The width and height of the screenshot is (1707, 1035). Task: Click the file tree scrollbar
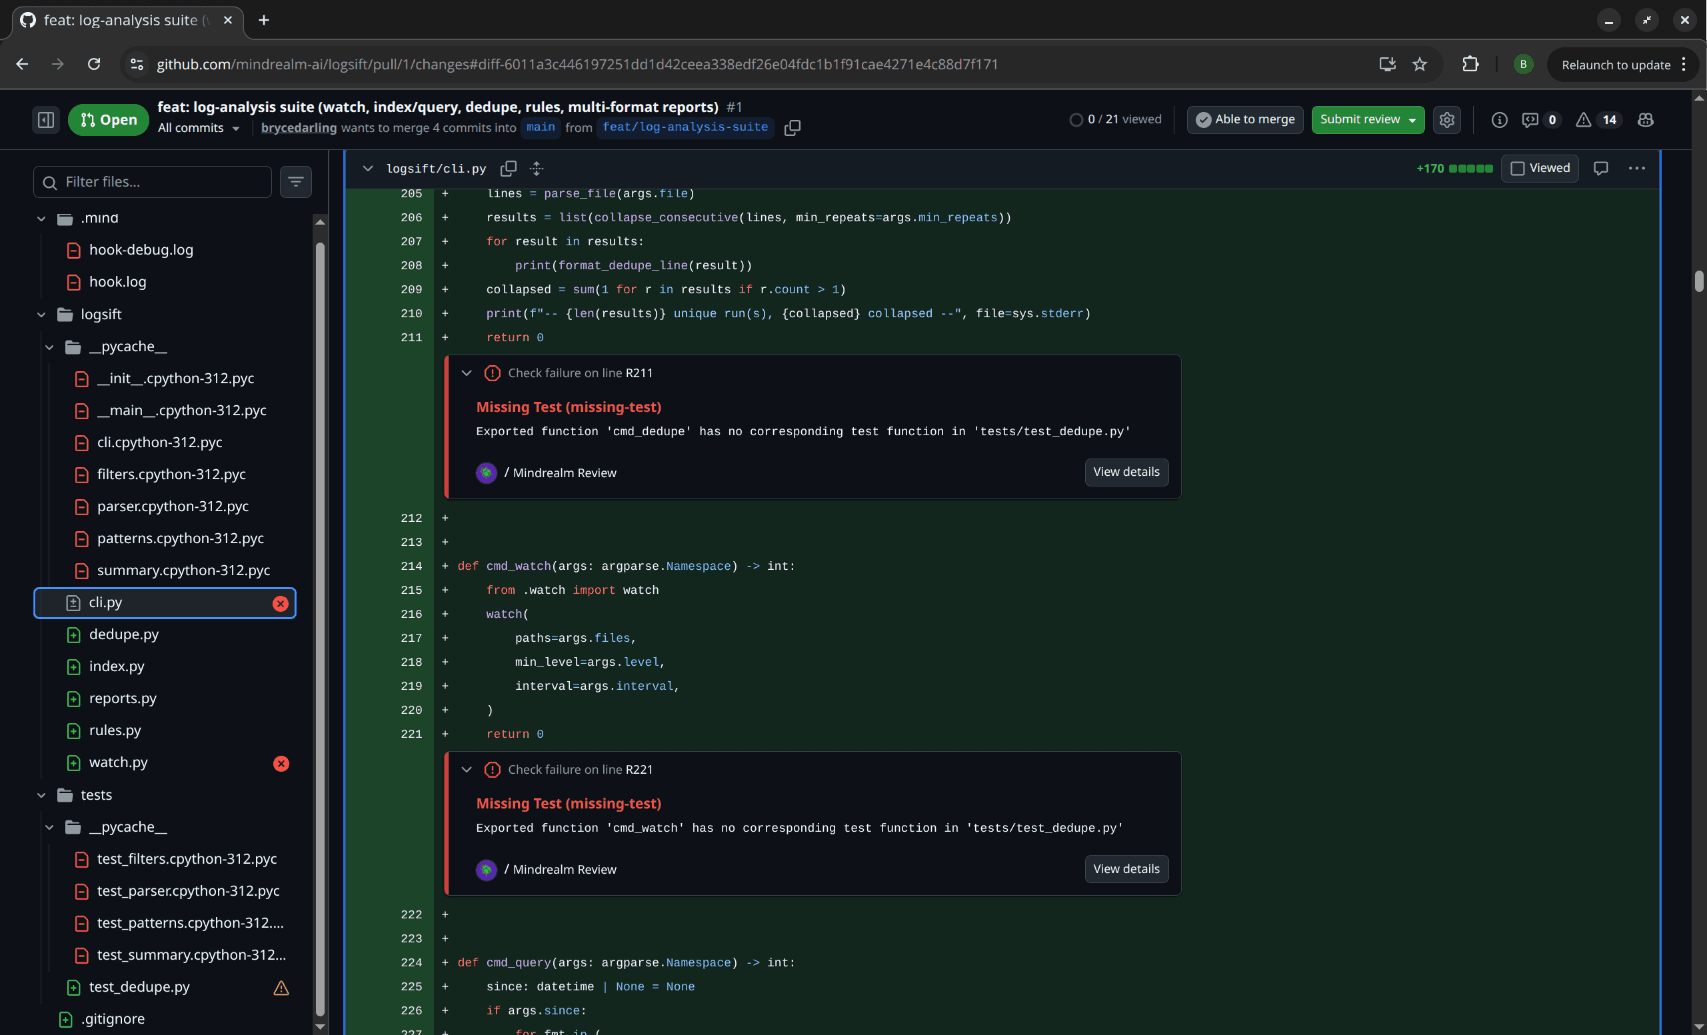(x=320, y=630)
